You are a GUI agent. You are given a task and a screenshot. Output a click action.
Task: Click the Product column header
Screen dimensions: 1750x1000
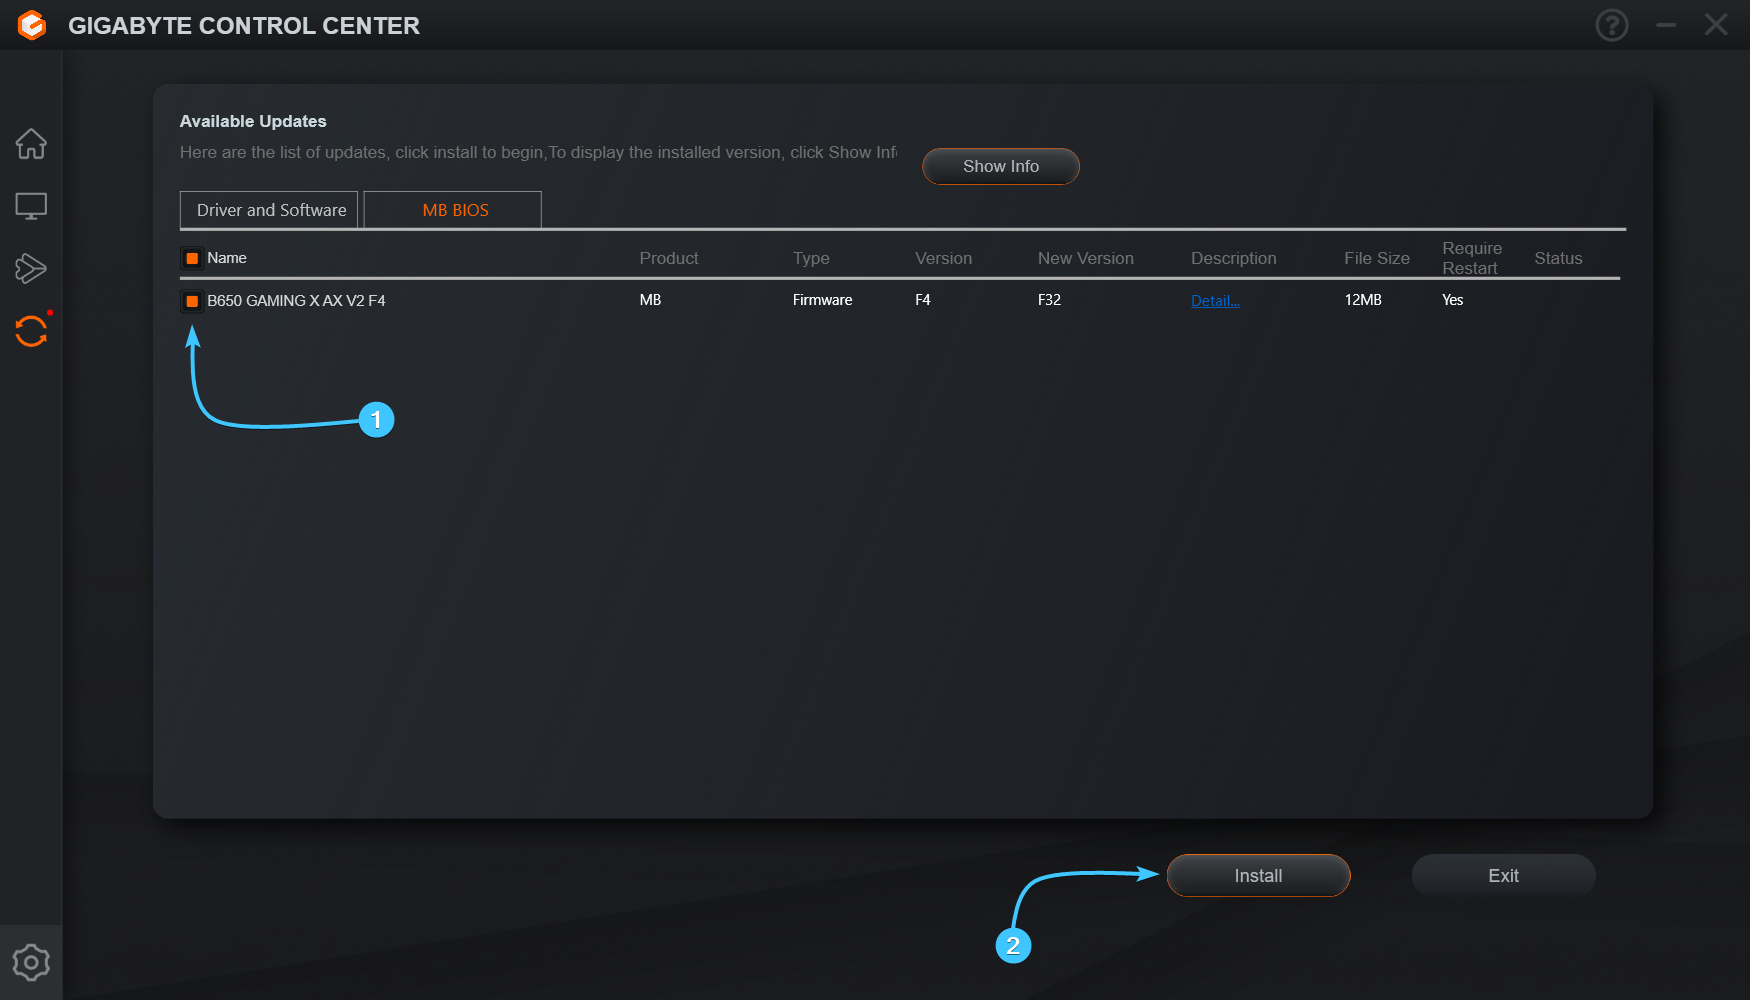(x=669, y=258)
